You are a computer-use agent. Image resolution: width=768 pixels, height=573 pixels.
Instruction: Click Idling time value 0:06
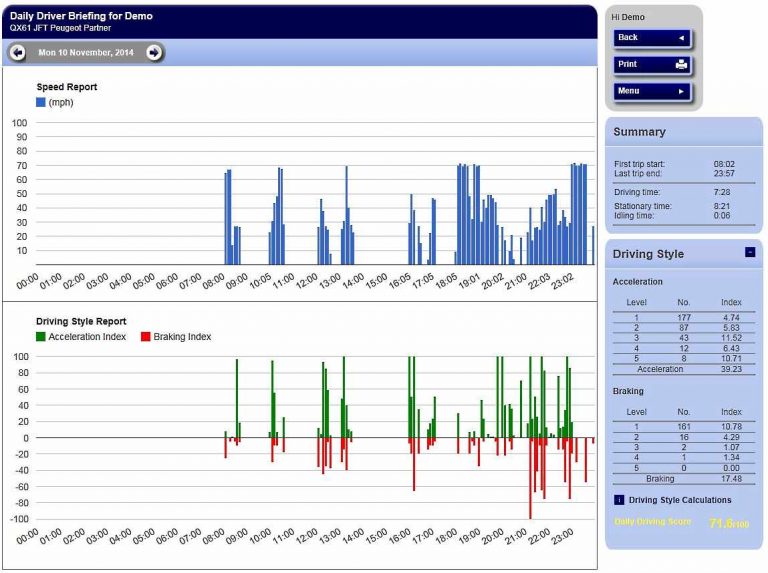[722, 215]
